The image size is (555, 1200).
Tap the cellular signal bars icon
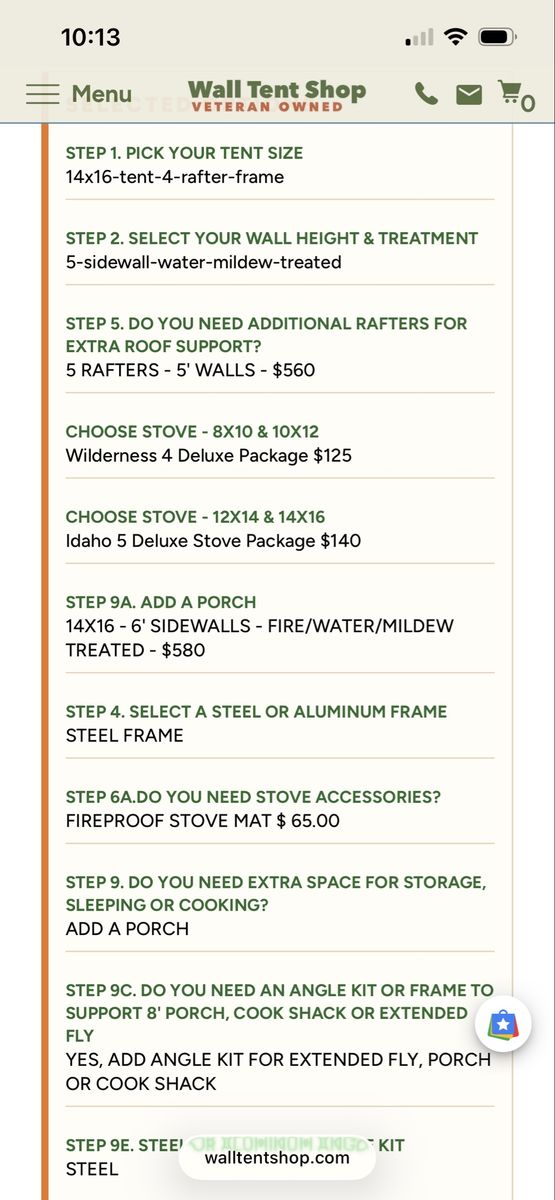[x=420, y=38]
